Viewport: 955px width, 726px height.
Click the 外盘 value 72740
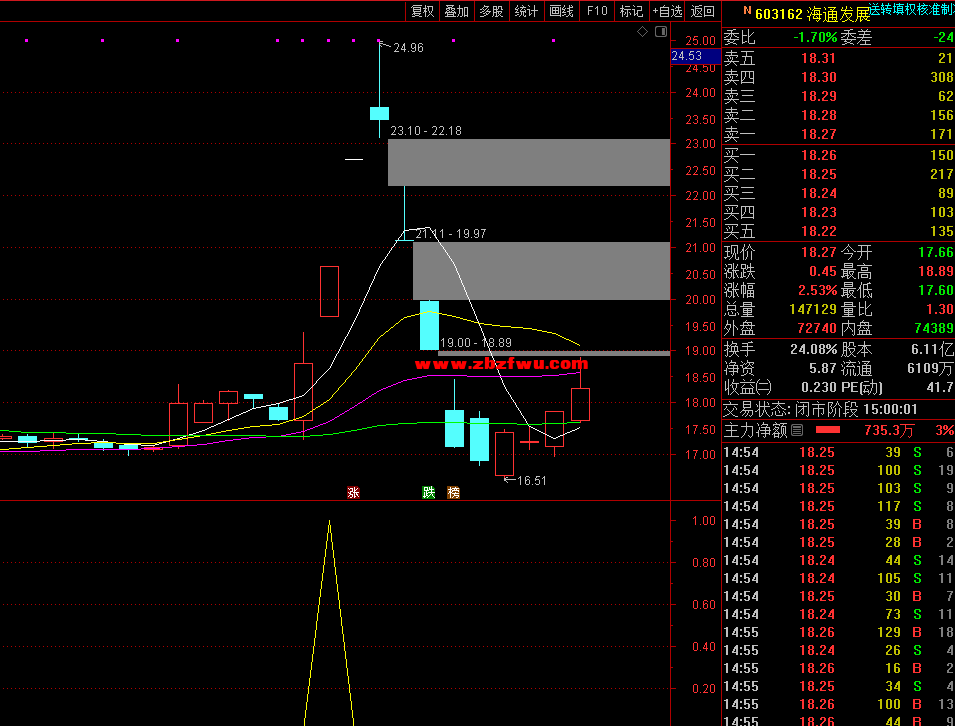[x=817, y=328]
